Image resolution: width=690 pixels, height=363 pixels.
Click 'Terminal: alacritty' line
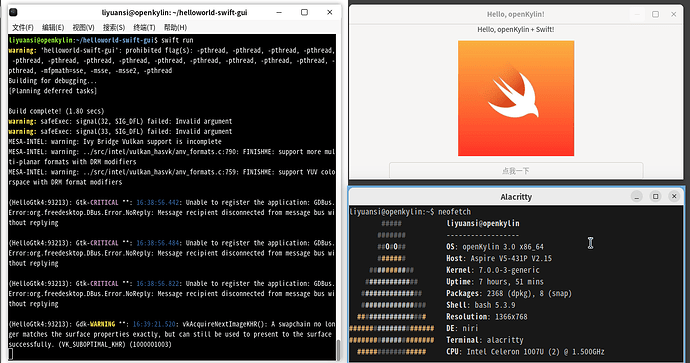click(x=484, y=340)
